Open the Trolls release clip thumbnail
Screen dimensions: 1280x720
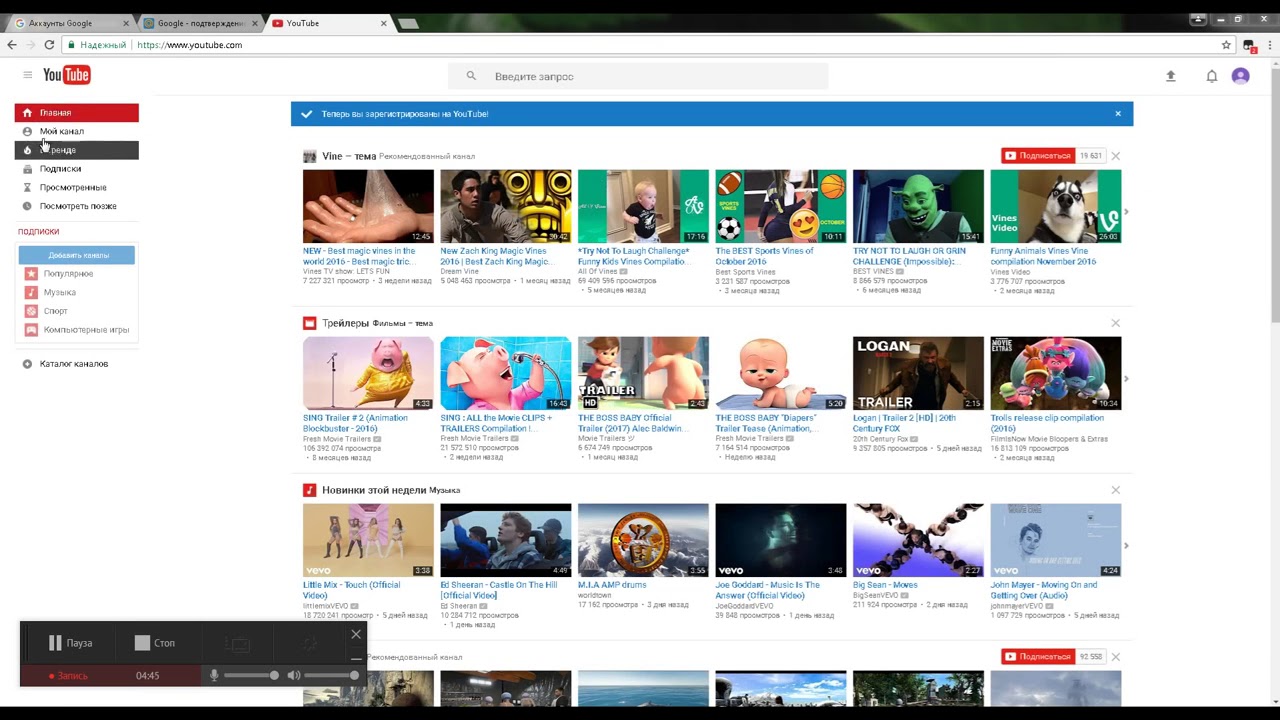(1056, 373)
